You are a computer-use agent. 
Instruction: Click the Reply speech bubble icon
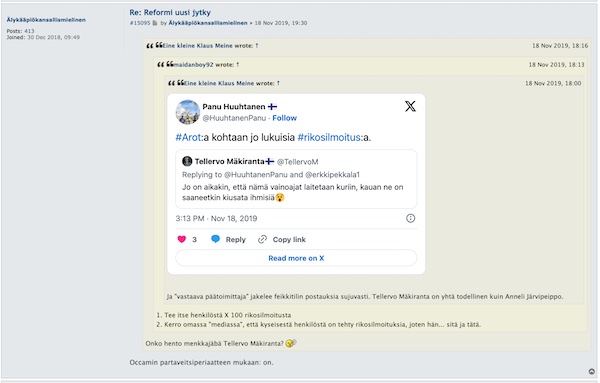[x=215, y=239]
